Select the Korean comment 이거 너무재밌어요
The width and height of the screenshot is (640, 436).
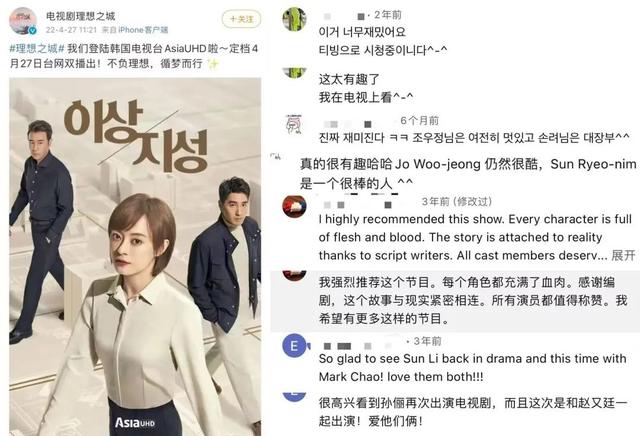pos(362,32)
